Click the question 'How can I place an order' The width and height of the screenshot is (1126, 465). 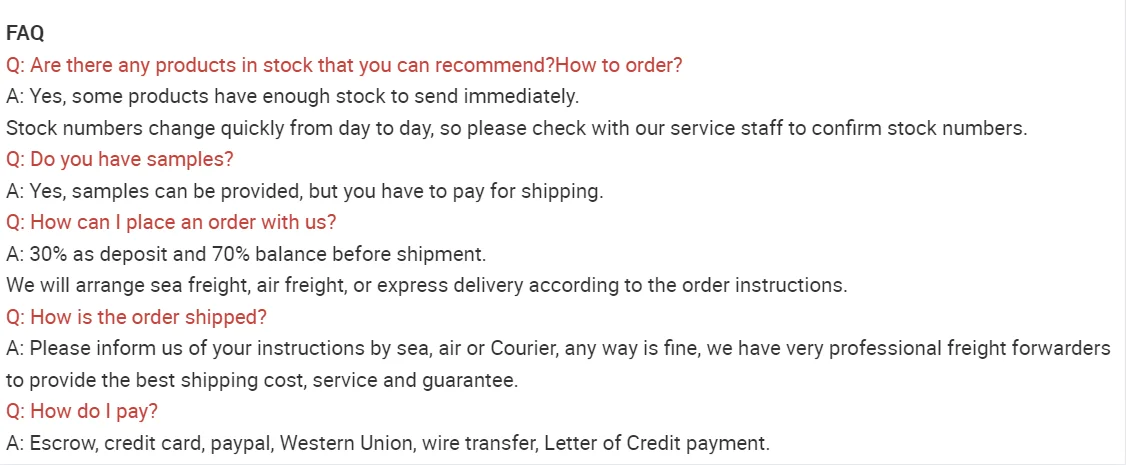pos(171,222)
